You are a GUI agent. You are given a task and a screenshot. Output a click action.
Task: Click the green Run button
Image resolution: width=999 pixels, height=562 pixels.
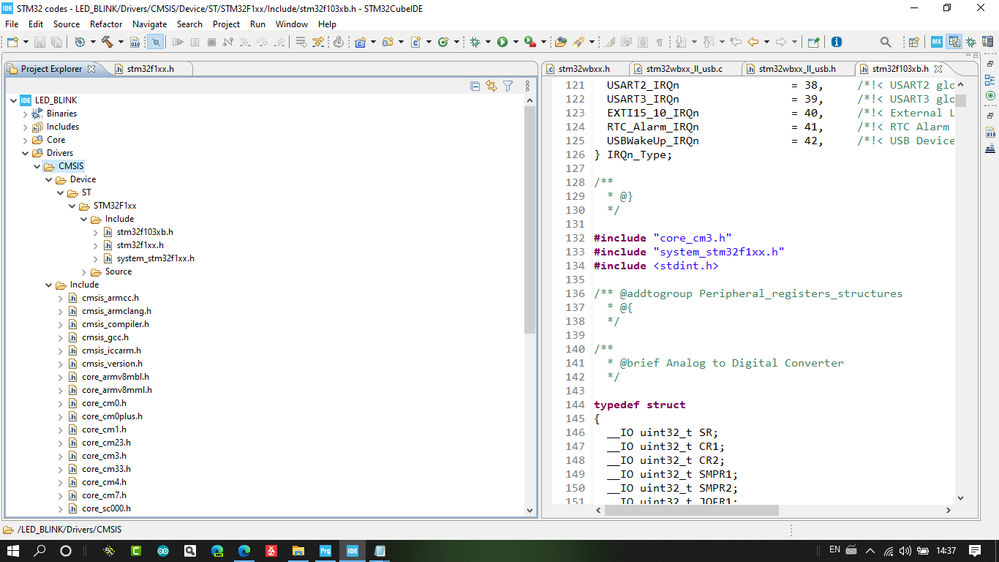coord(502,42)
